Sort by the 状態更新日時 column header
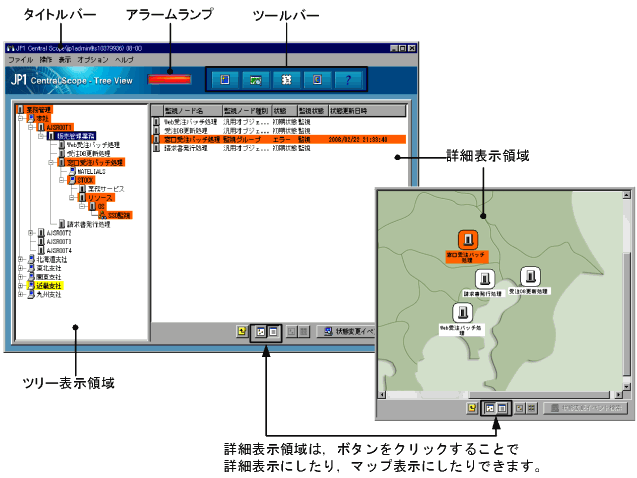The width and height of the screenshot is (637, 478). coord(367,110)
